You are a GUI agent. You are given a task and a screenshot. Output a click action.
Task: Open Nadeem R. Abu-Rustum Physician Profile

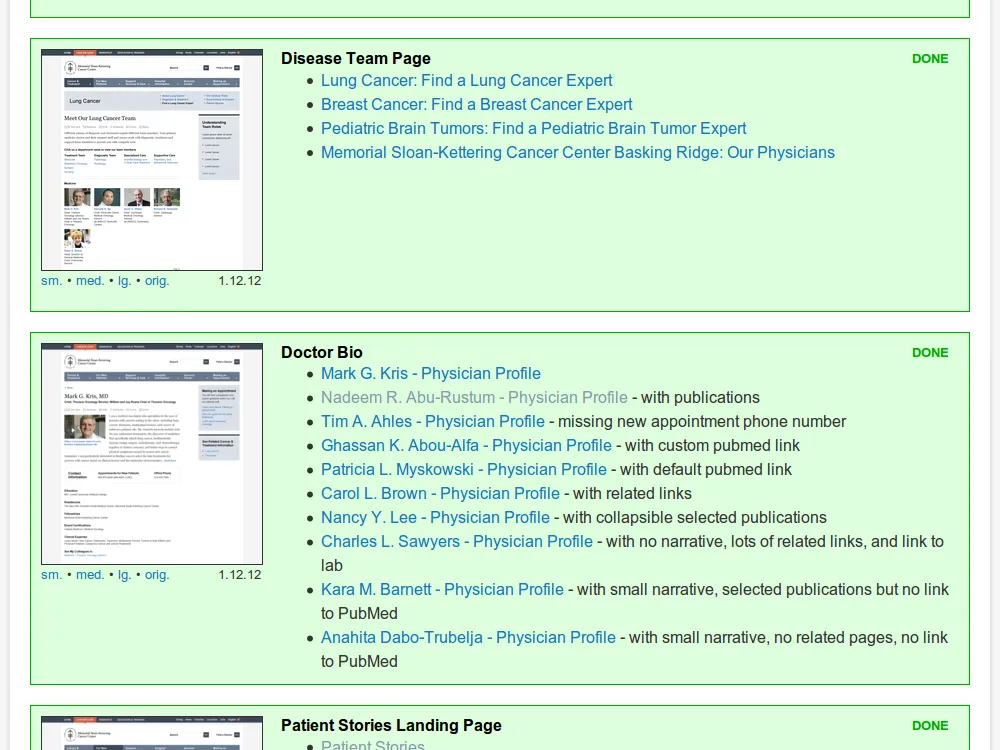[474, 397]
